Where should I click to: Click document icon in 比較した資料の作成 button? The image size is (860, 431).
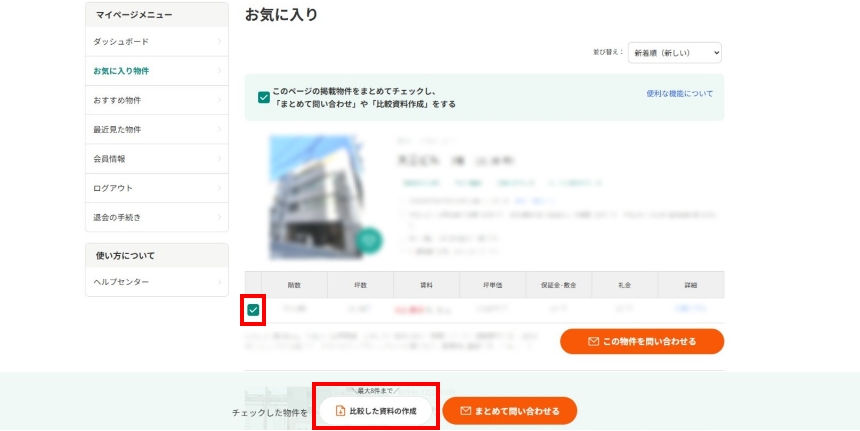point(340,411)
